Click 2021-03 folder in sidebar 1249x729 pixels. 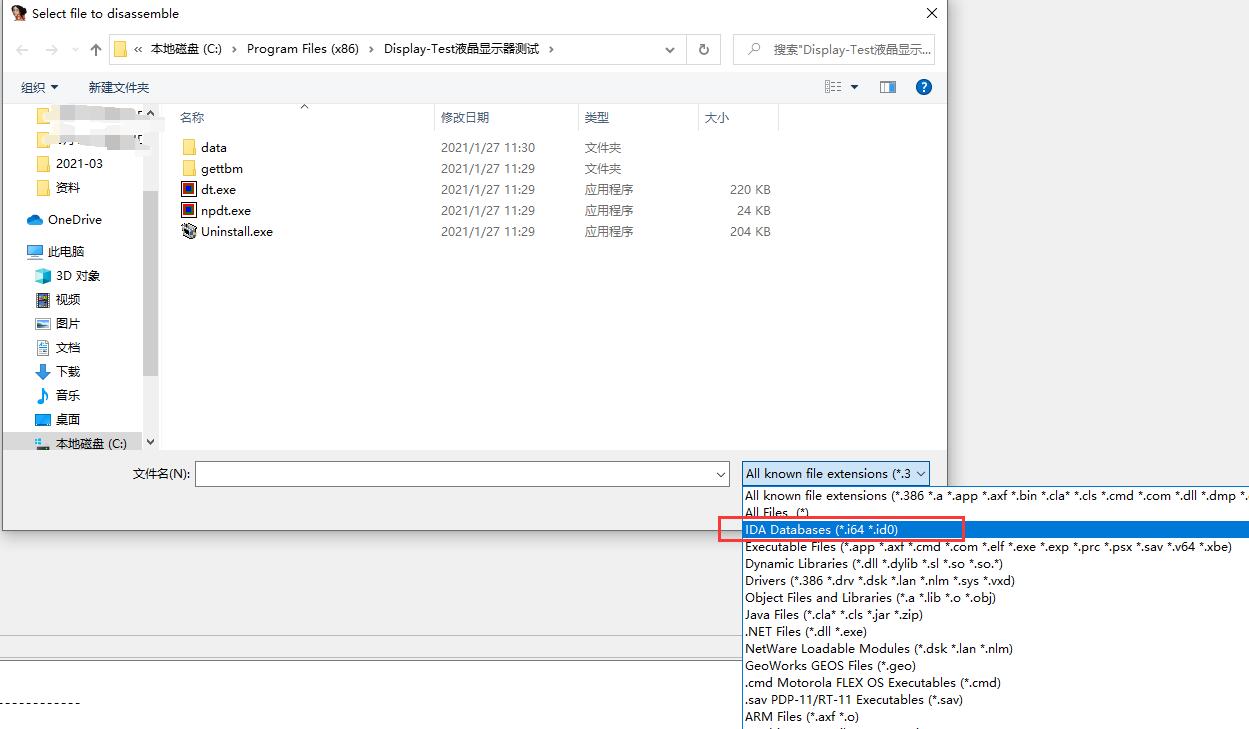[79, 163]
